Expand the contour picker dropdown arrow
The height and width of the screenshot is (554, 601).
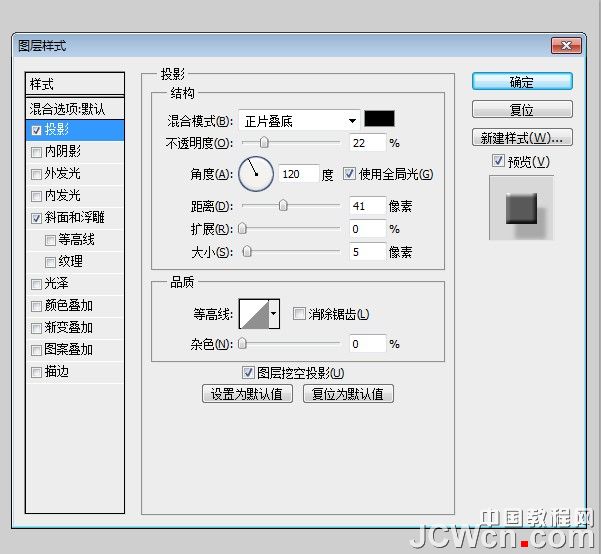274,314
